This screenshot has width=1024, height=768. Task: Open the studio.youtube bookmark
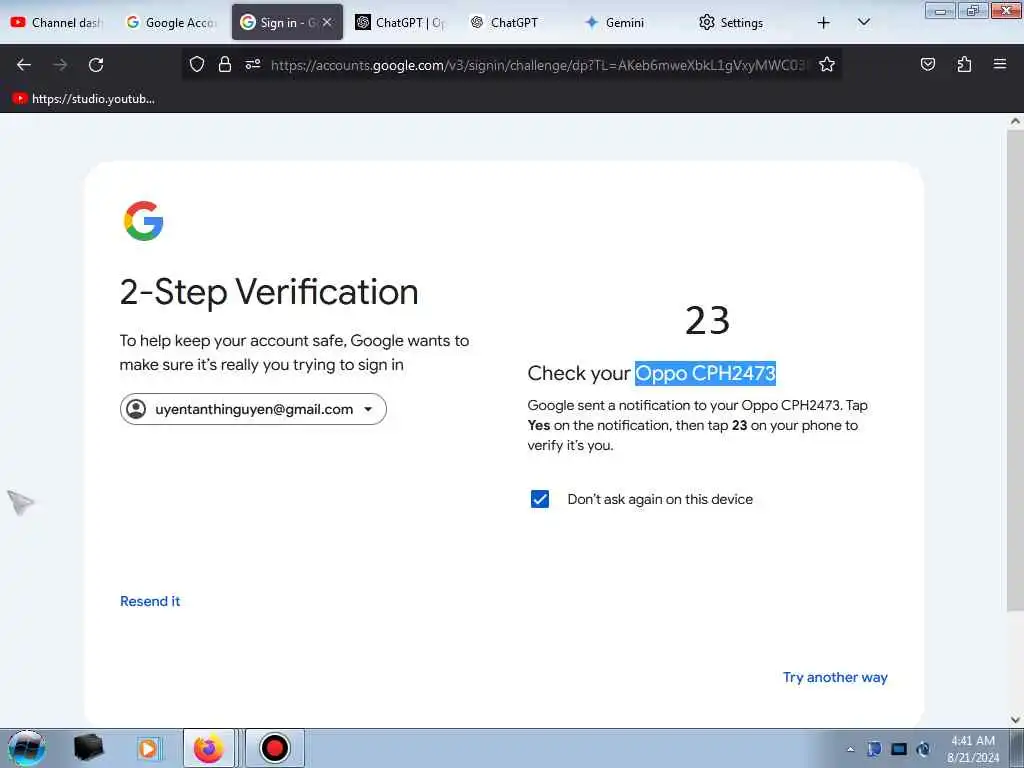point(84,99)
